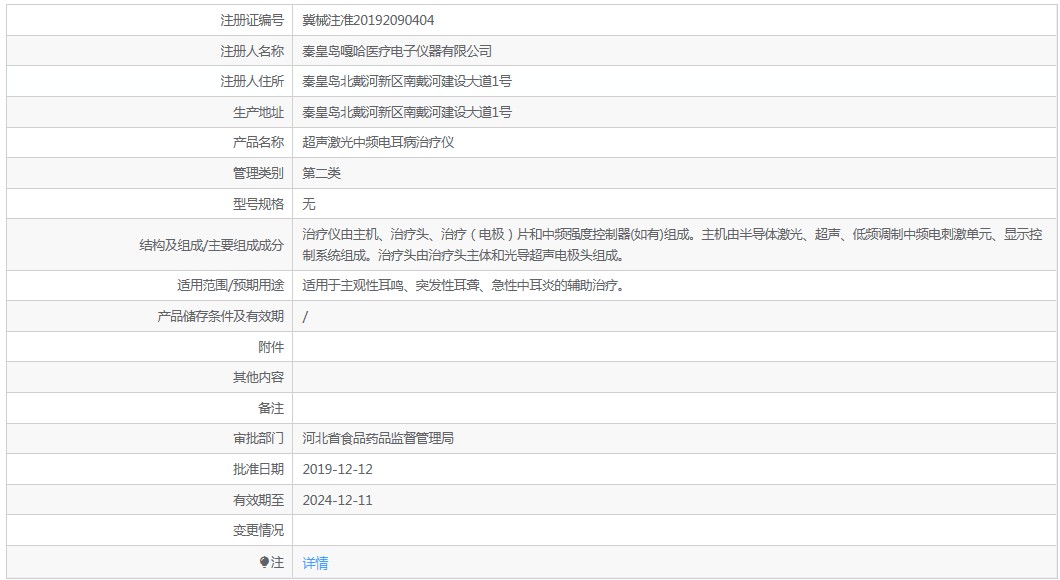The width and height of the screenshot is (1060, 580).
Task: Select registration number 冀械注准20192090404
Action: click(x=368, y=20)
